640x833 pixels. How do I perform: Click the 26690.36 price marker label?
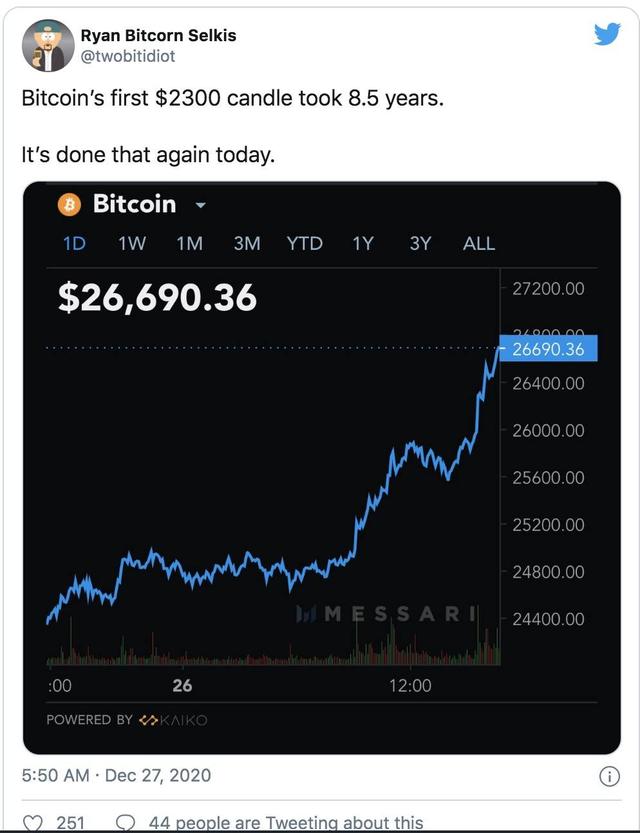tap(547, 348)
